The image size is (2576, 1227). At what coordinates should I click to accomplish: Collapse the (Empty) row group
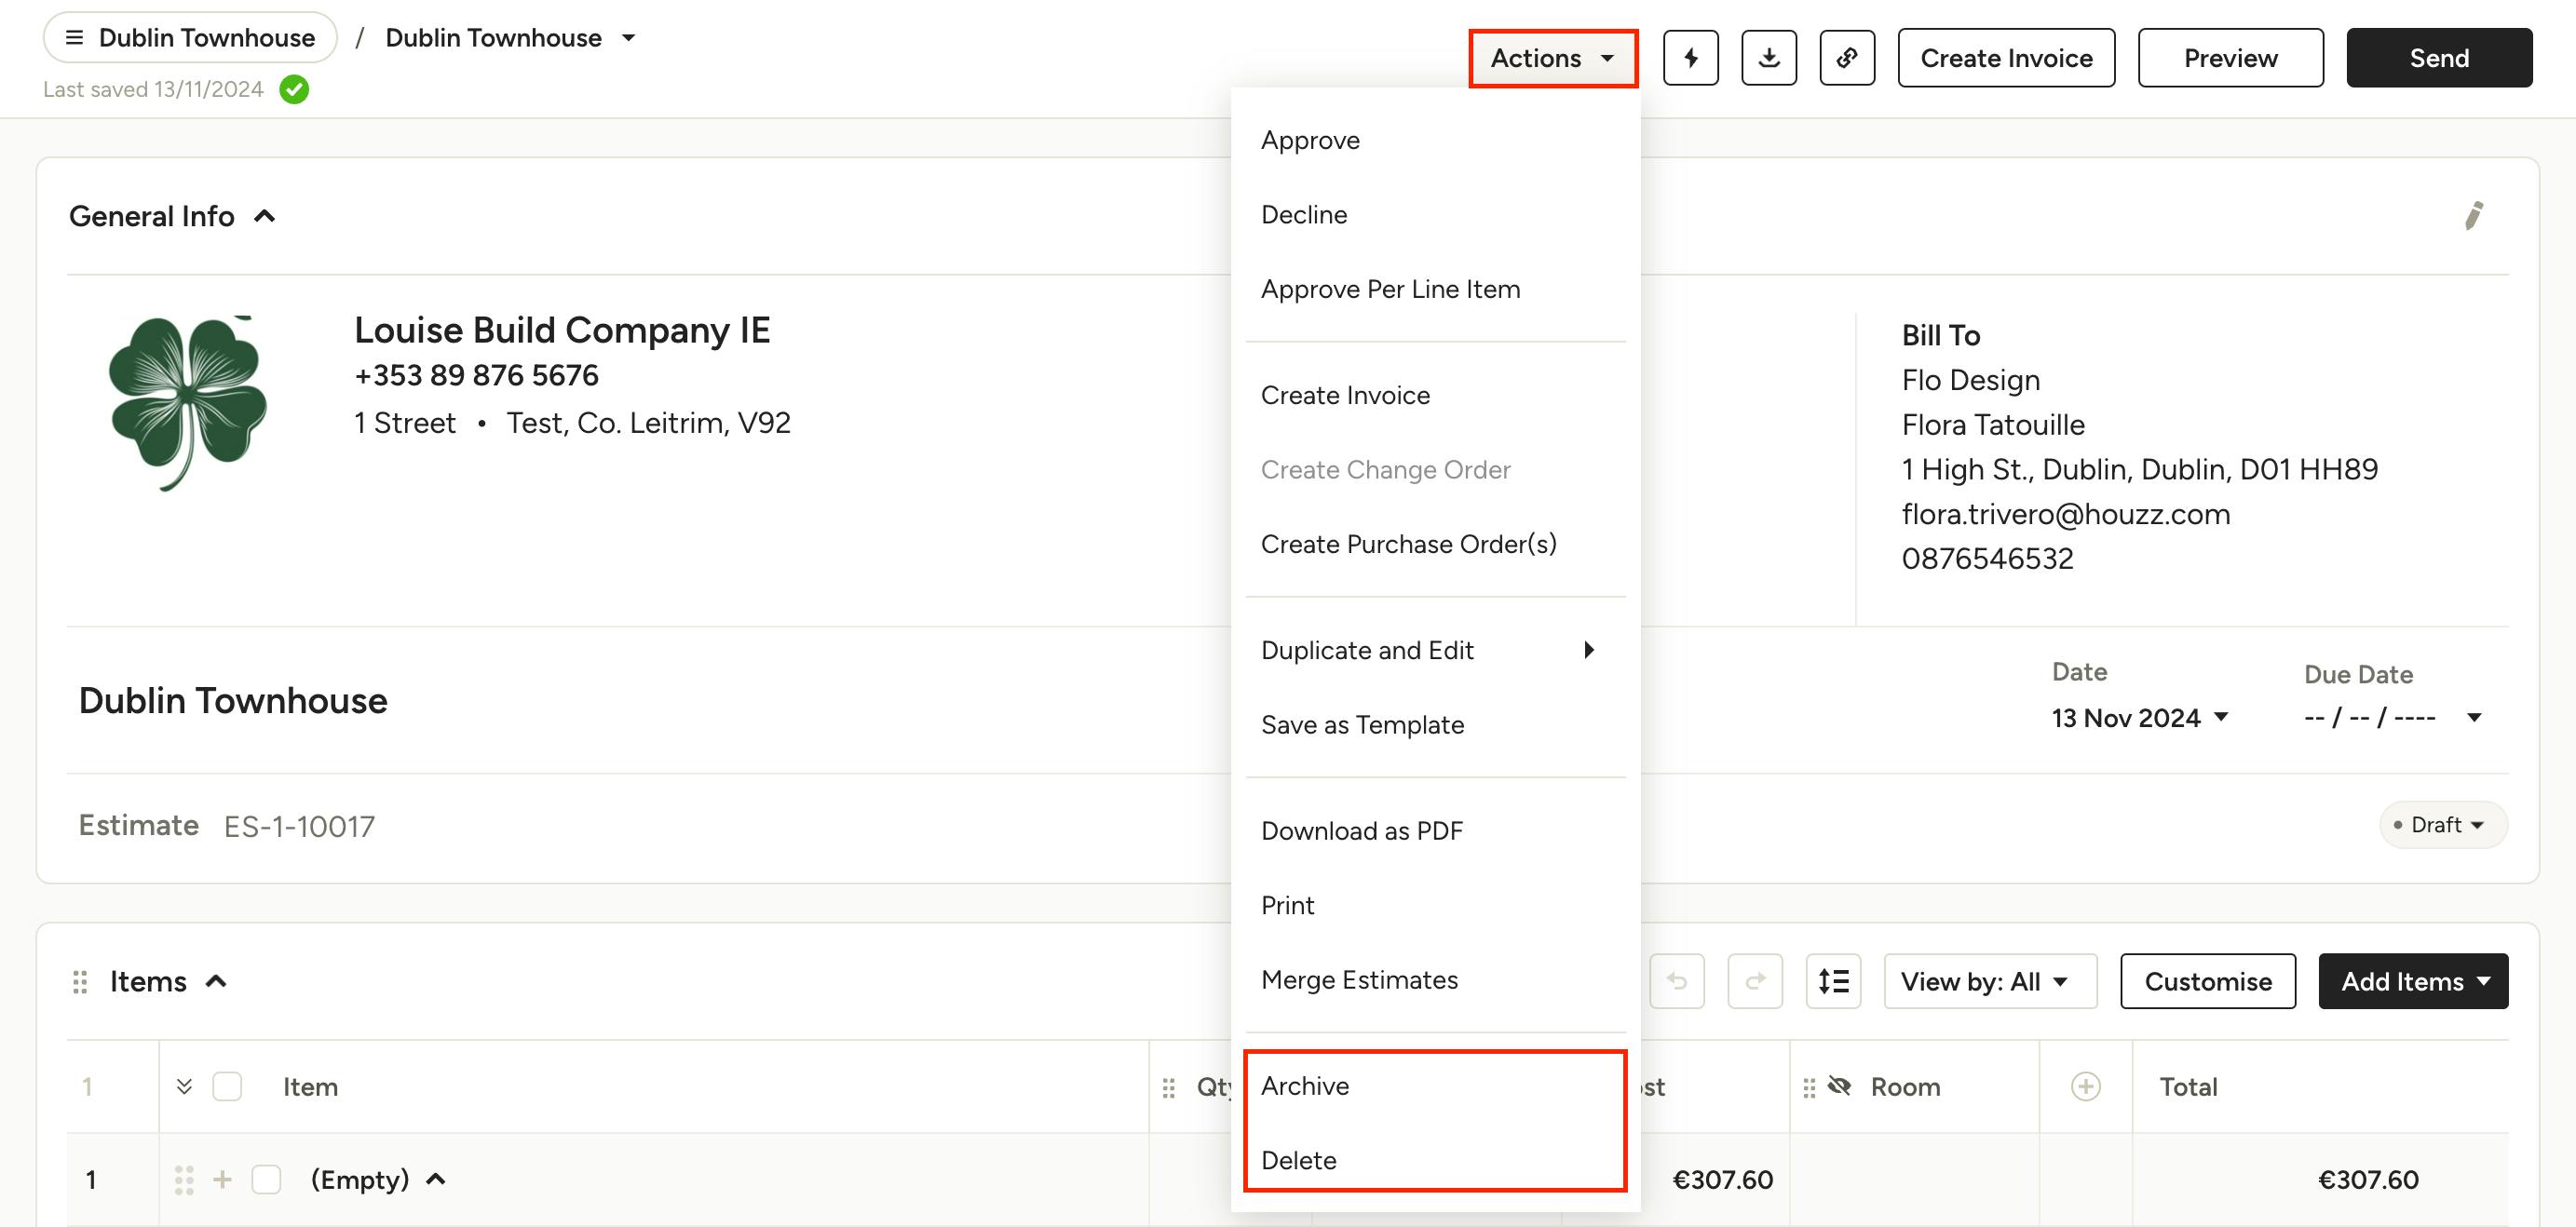(435, 1180)
